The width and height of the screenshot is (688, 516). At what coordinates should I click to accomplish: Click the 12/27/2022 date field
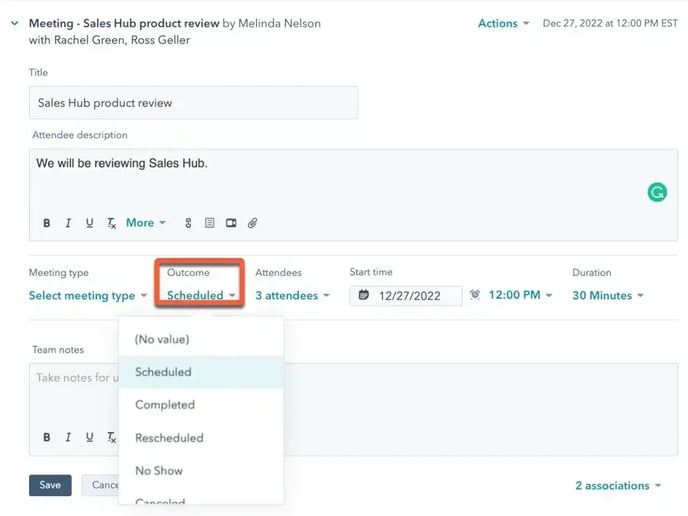pyautogui.click(x=406, y=296)
